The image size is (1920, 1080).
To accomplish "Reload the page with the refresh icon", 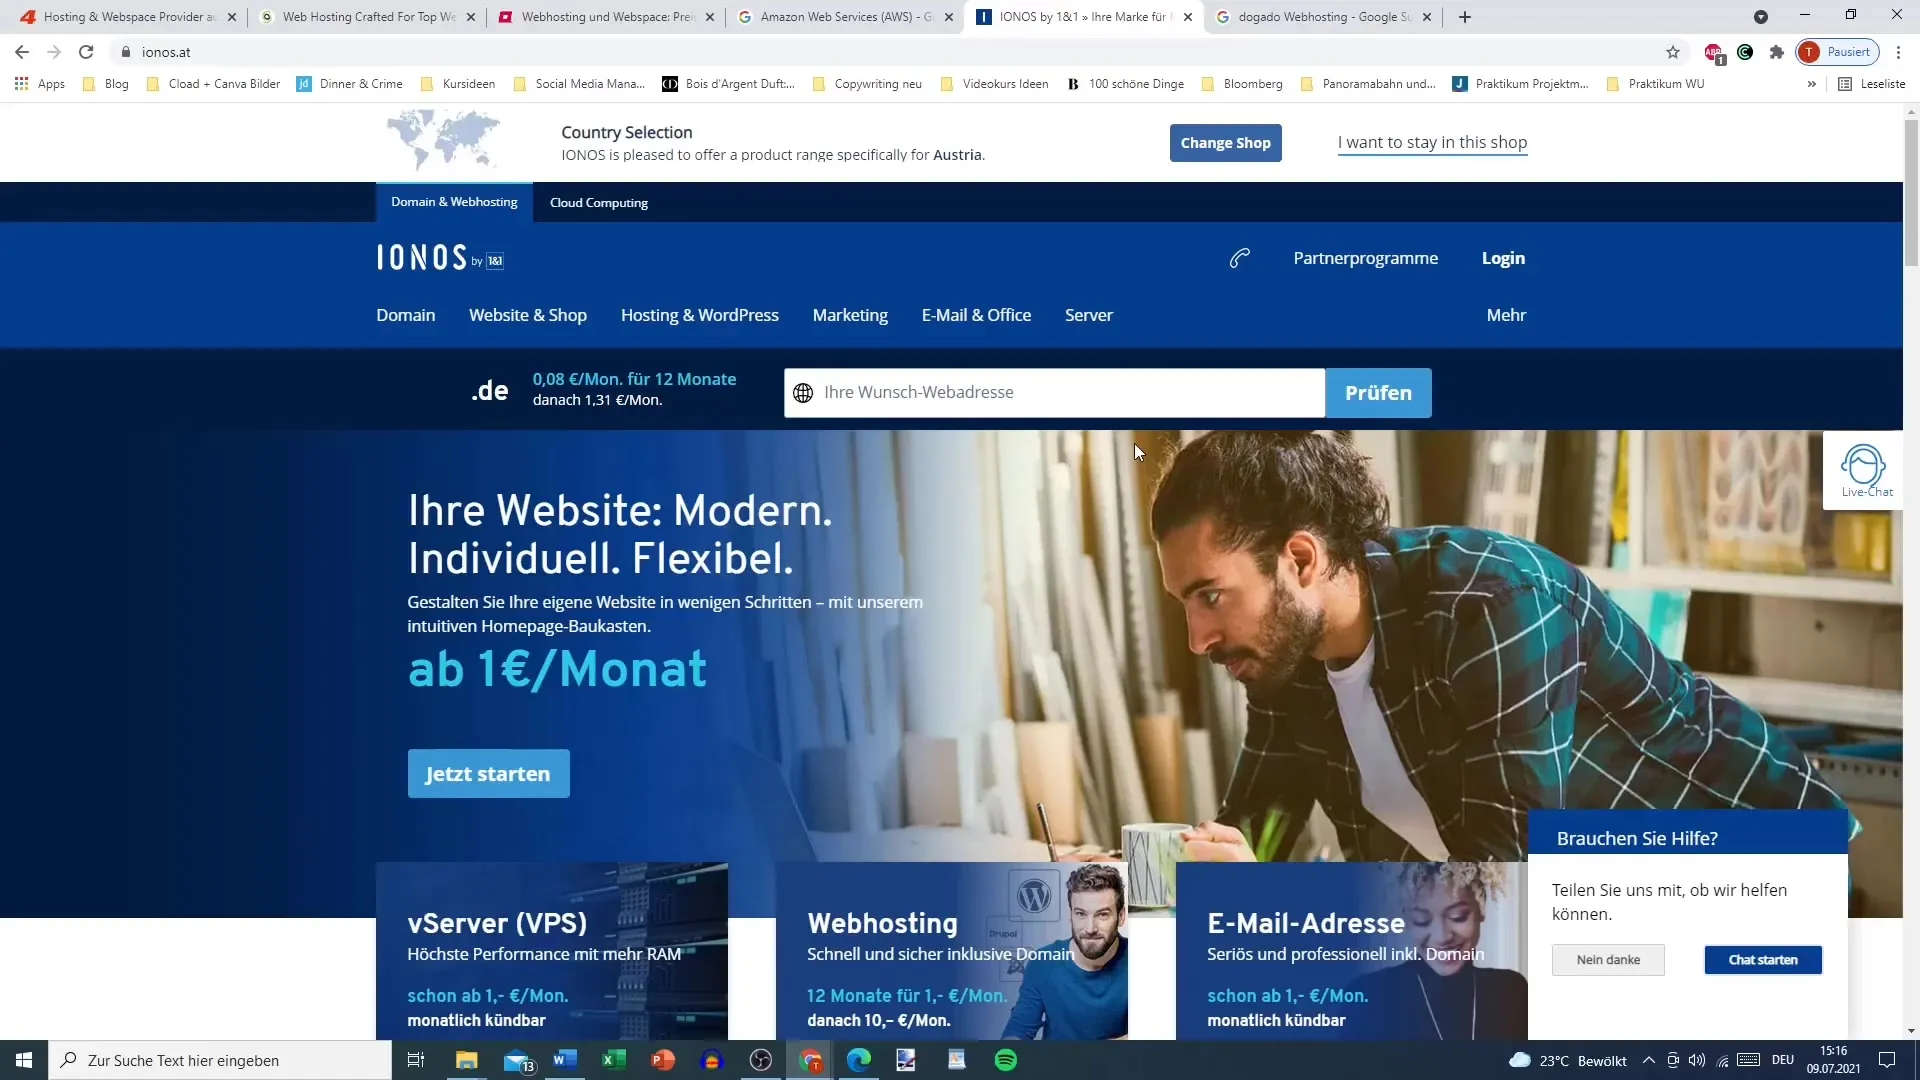I will [x=87, y=52].
